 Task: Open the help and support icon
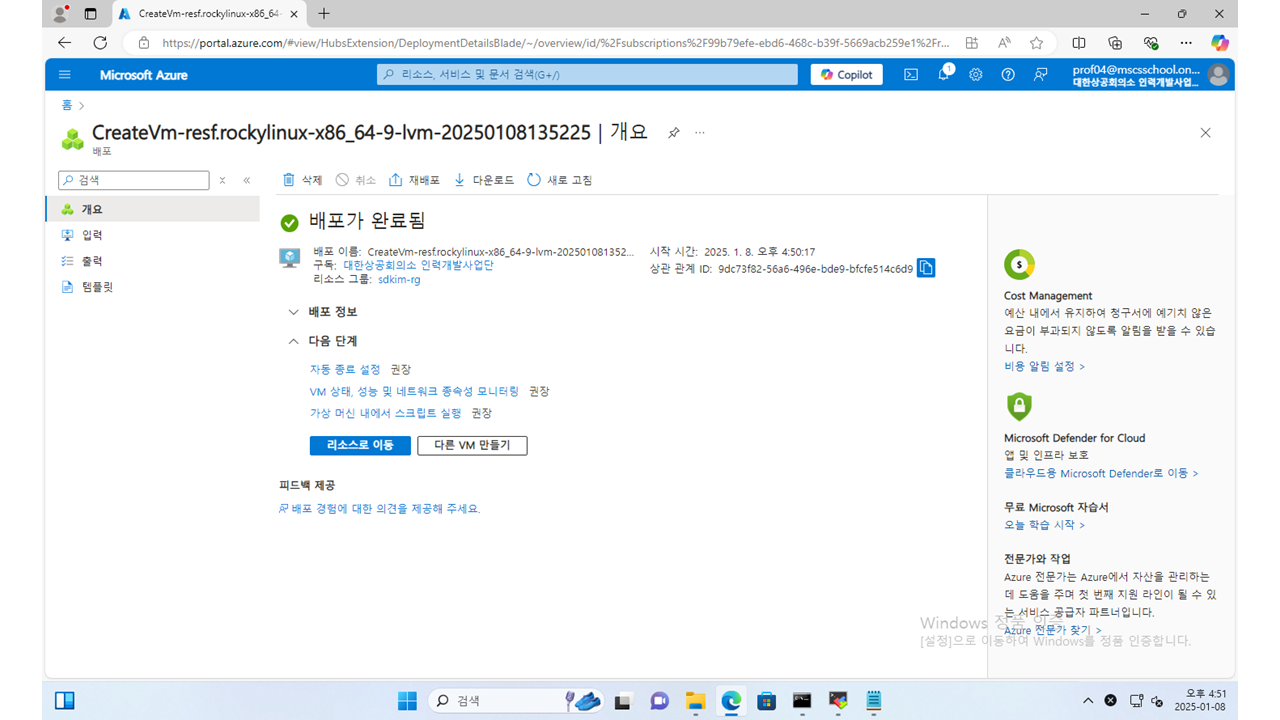[1008, 75]
